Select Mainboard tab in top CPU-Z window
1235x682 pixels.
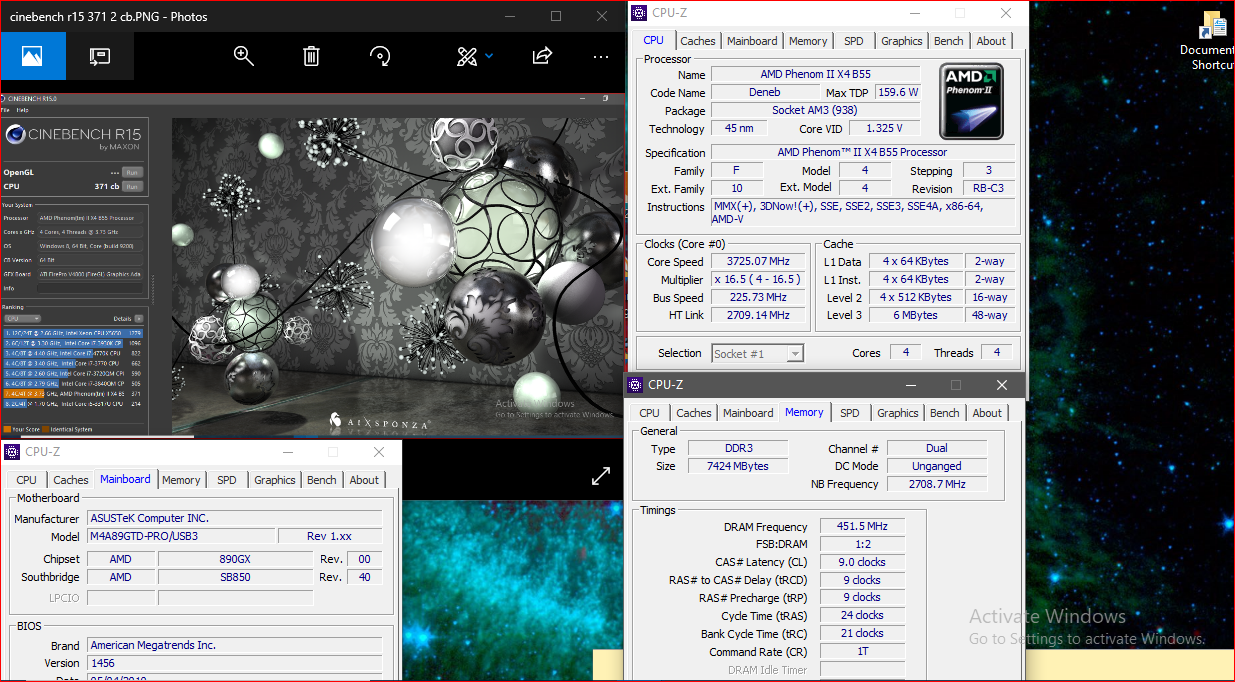point(753,41)
